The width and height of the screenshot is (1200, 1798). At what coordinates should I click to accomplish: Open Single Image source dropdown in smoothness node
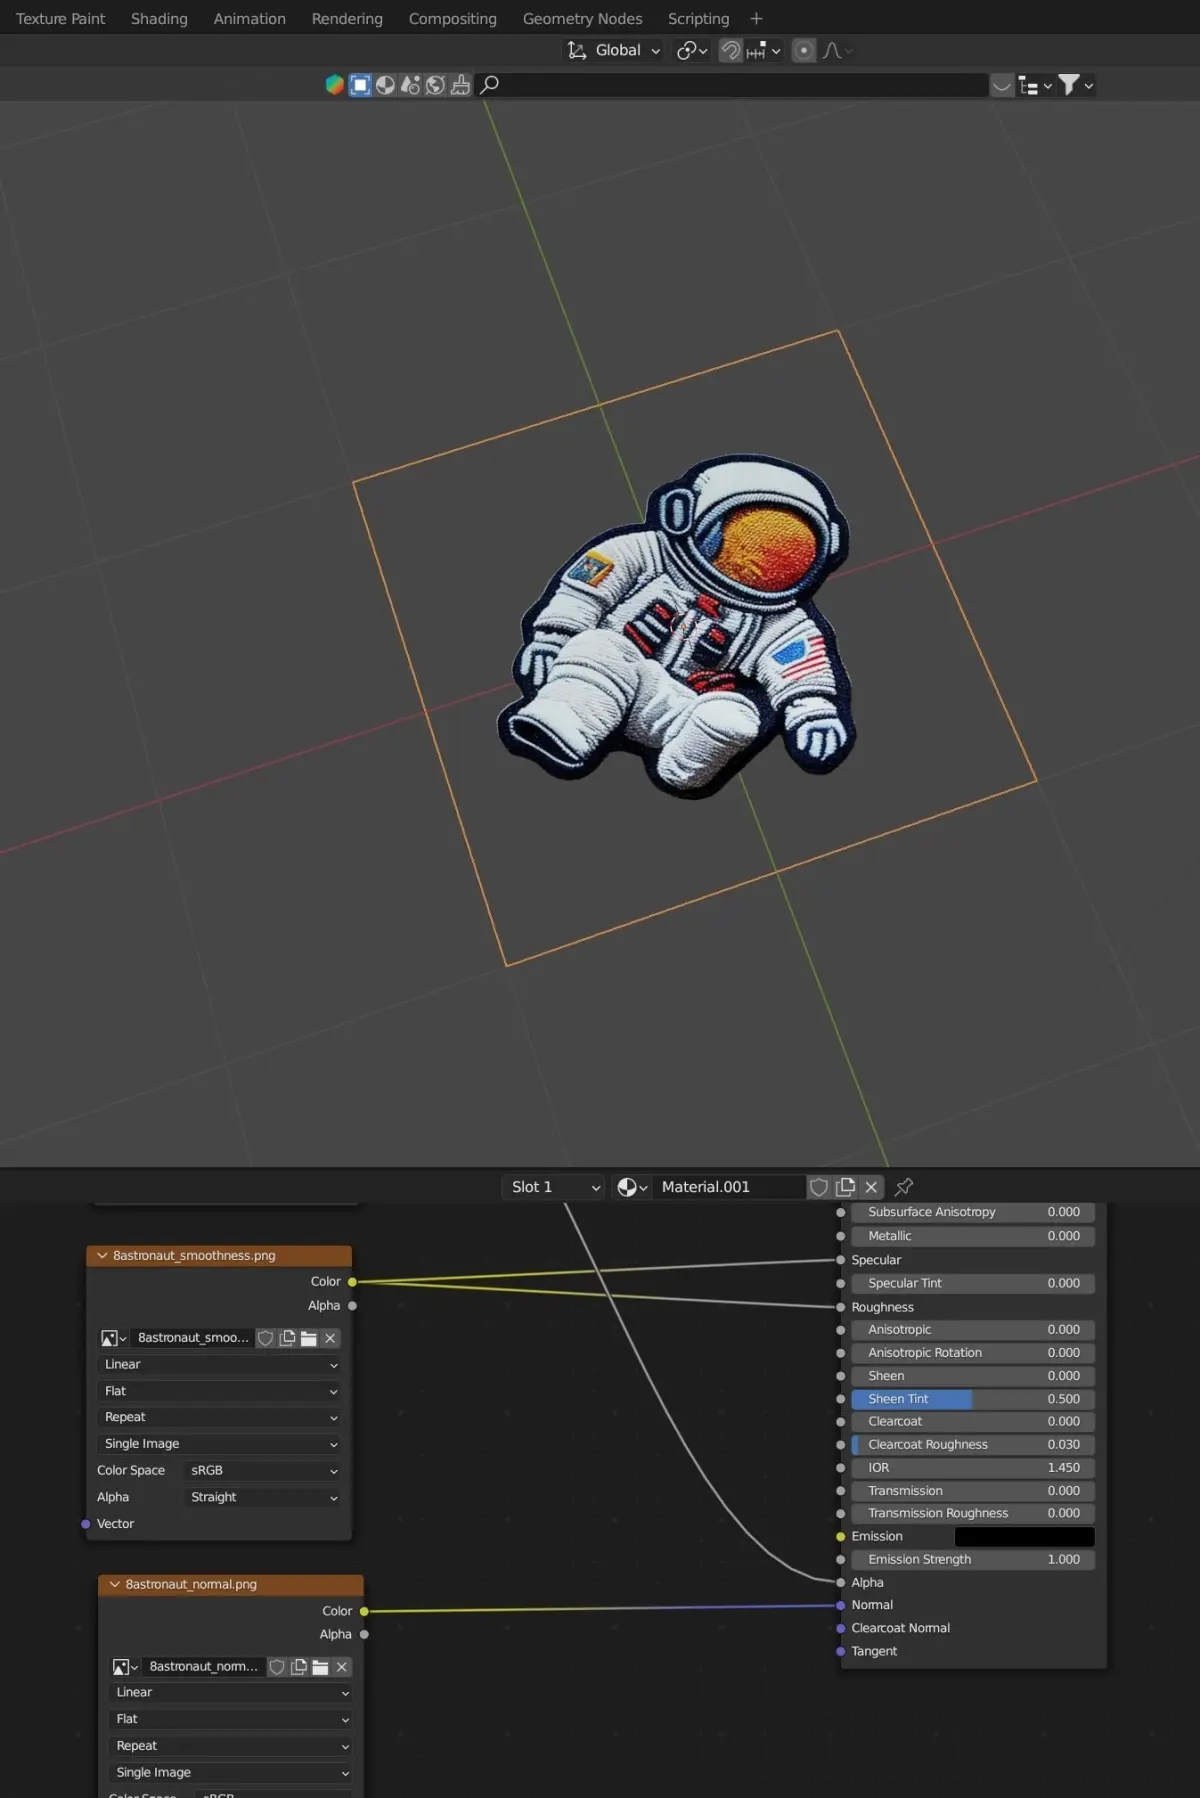click(220, 1444)
